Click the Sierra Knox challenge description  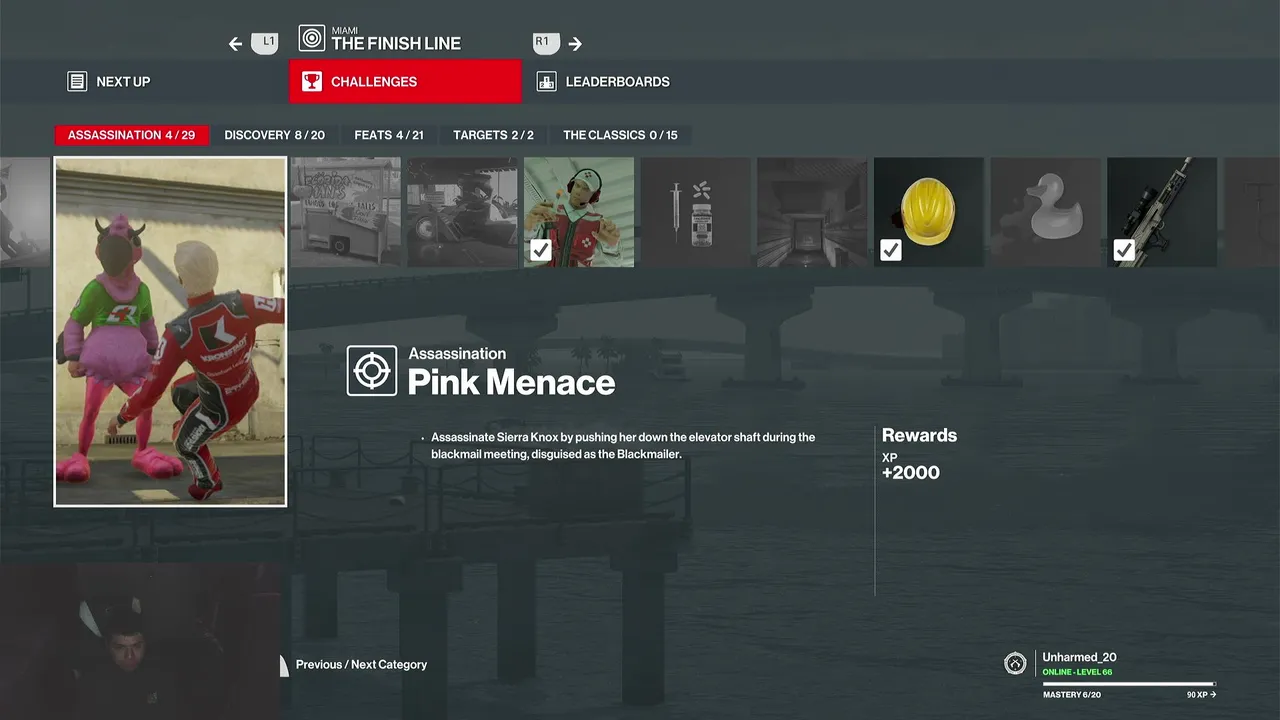(x=622, y=445)
